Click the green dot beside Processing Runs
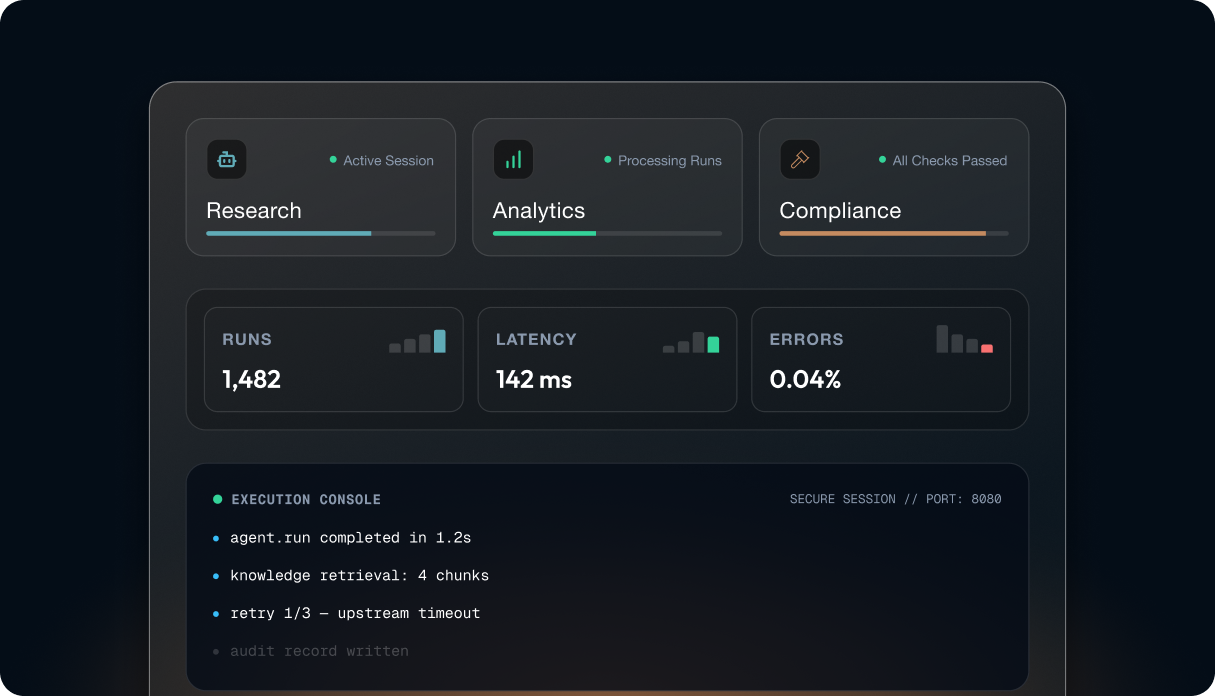 (607, 159)
